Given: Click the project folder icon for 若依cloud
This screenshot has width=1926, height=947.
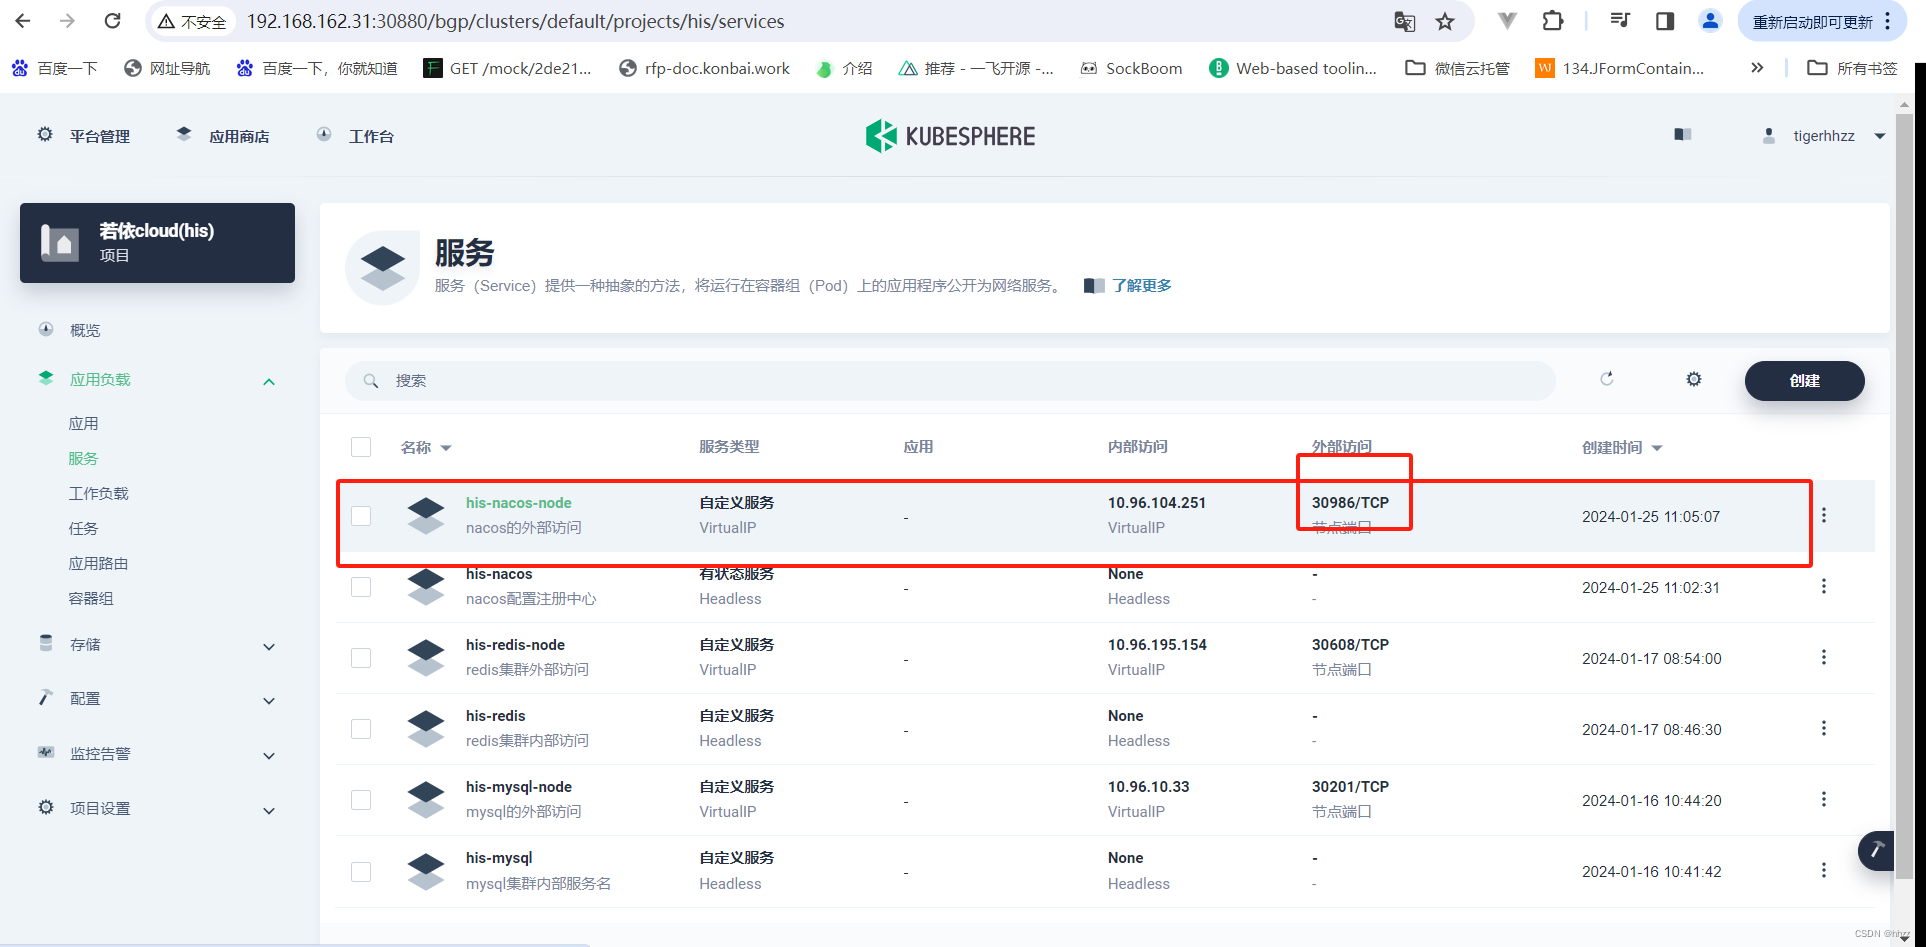Looking at the screenshot, I should tap(60, 243).
